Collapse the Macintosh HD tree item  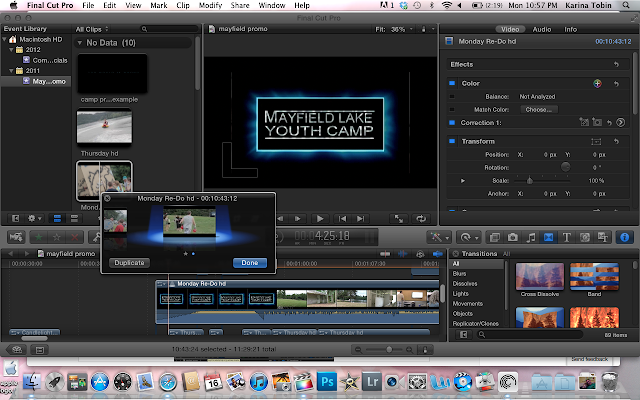[x=4, y=40]
